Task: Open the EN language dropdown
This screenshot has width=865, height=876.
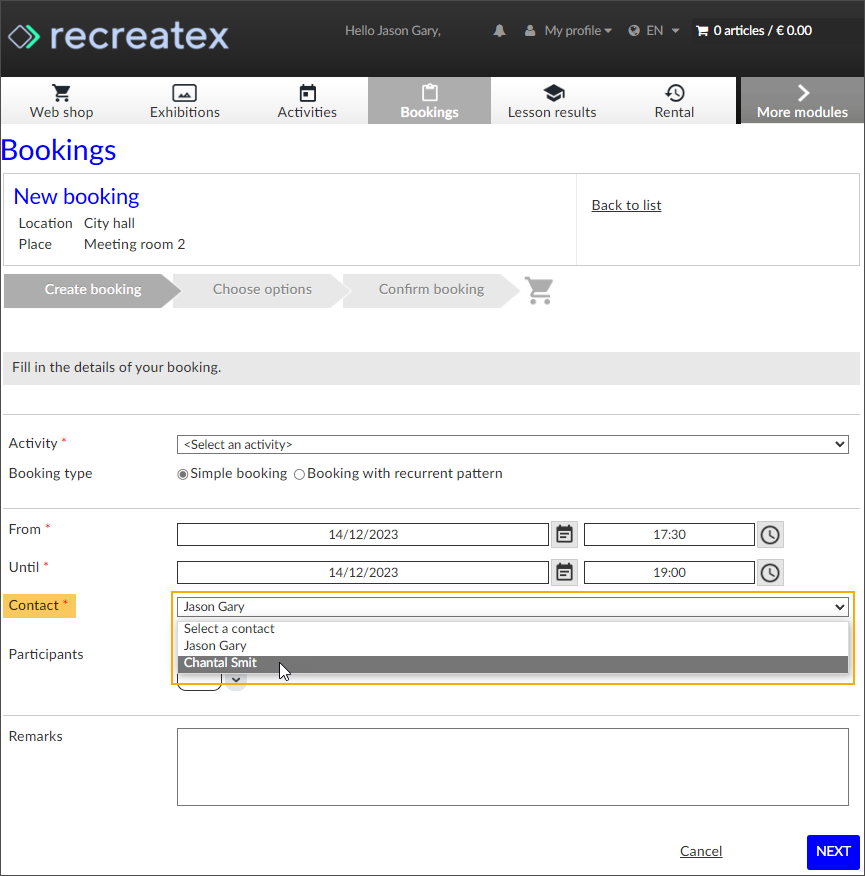Action: [x=653, y=30]
